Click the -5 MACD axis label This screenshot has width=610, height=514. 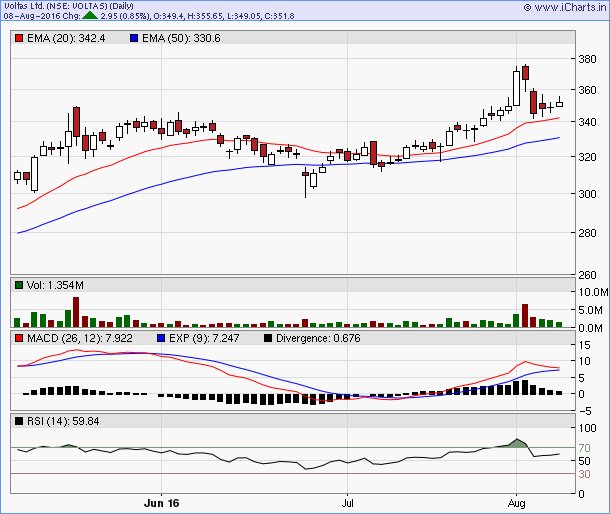pyautogui.click(x=585, y=411)
